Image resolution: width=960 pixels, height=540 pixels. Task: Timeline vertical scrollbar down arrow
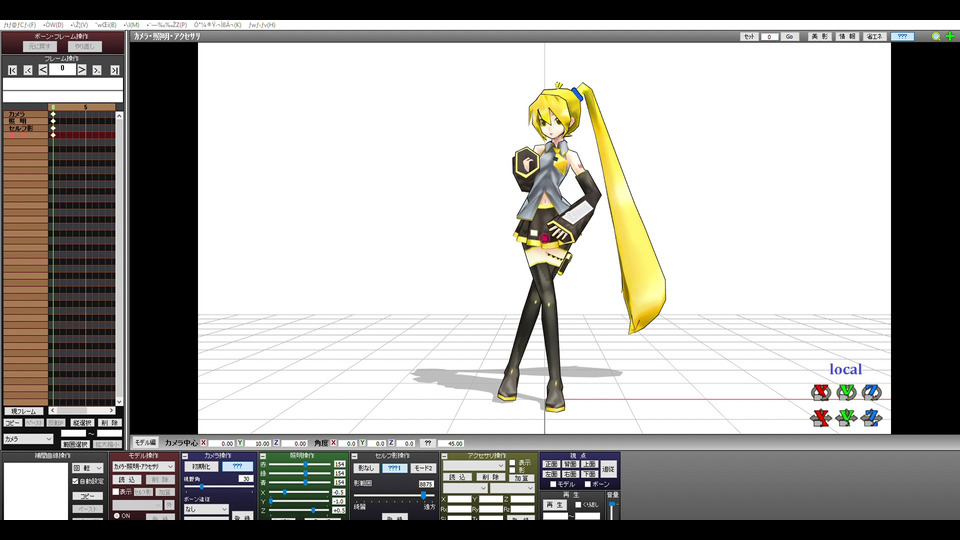[x=119, y=402]
